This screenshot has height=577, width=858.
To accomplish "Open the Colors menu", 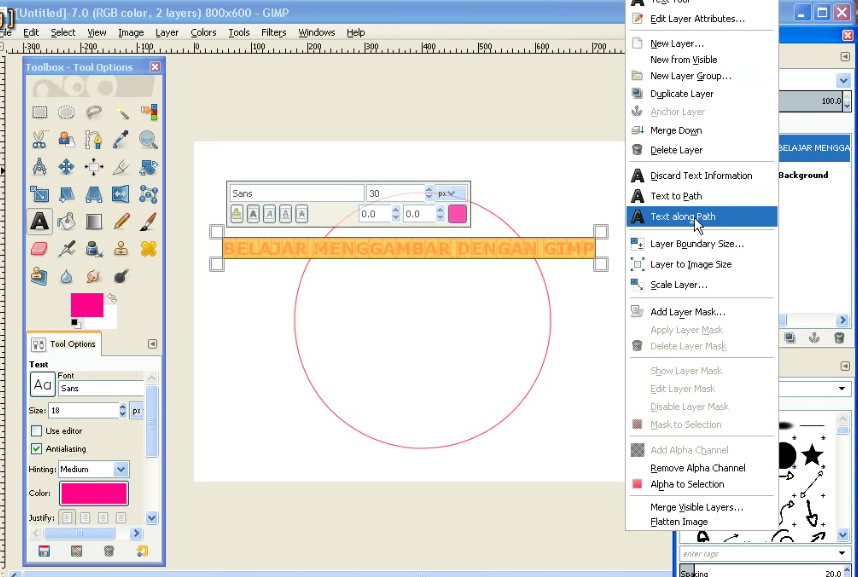I will click(x=203, y=33).
